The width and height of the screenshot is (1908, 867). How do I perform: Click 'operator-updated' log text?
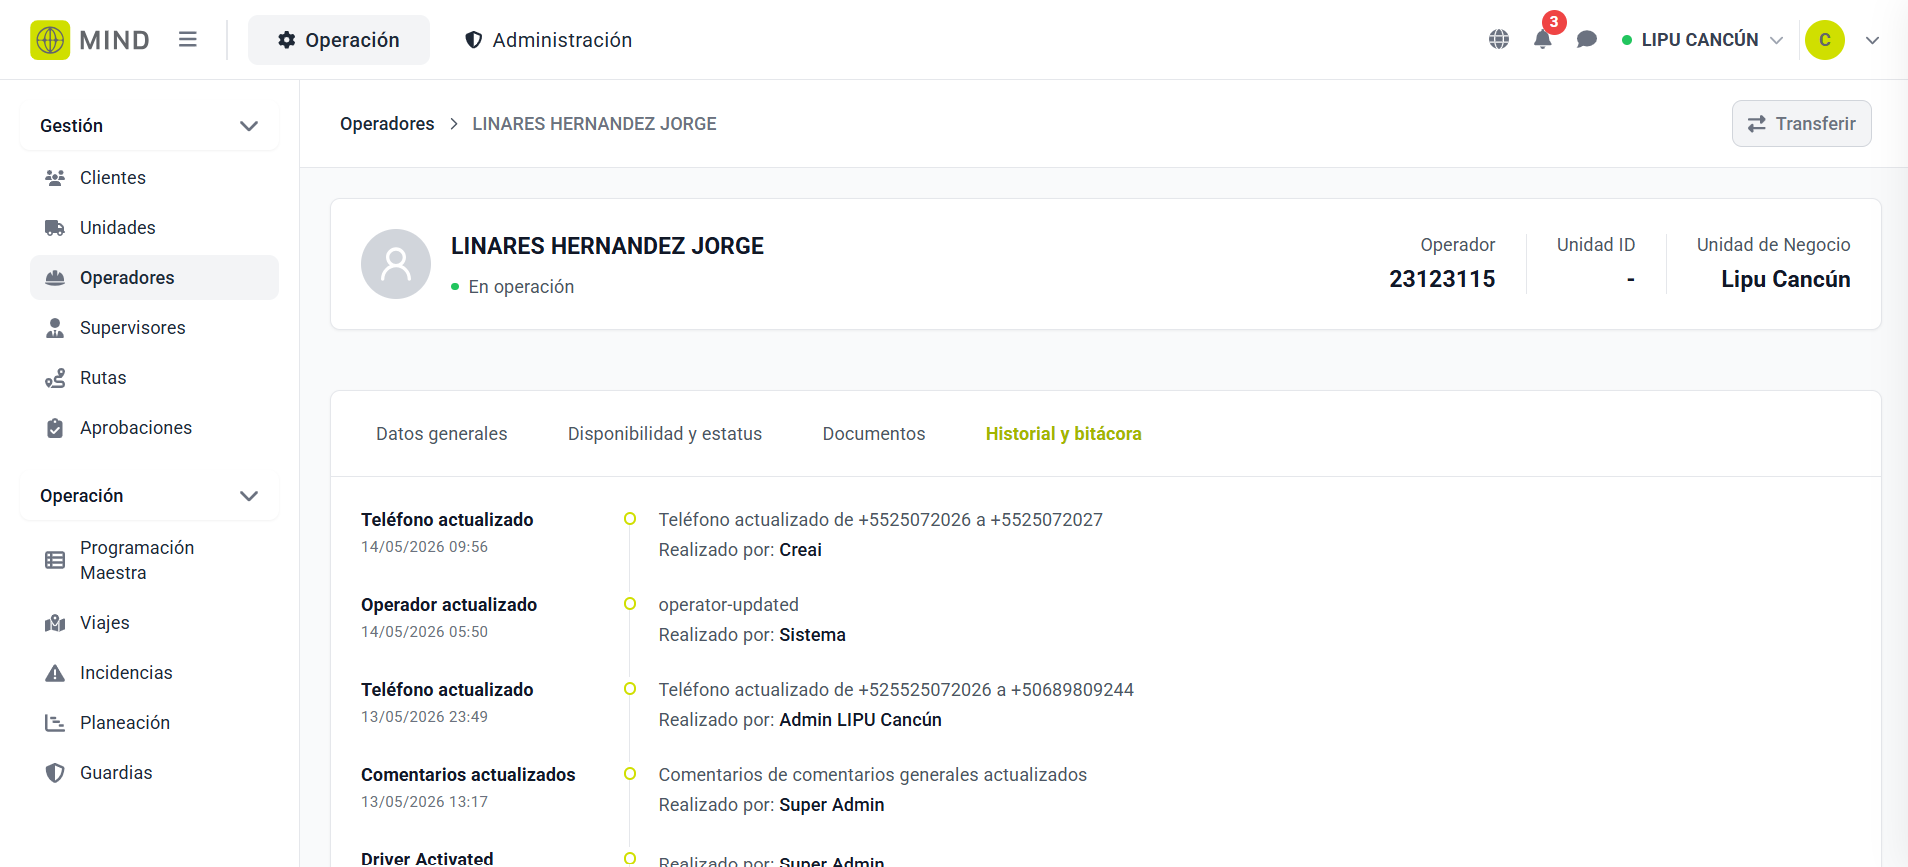pyautogui.click(x=728, y=605)
